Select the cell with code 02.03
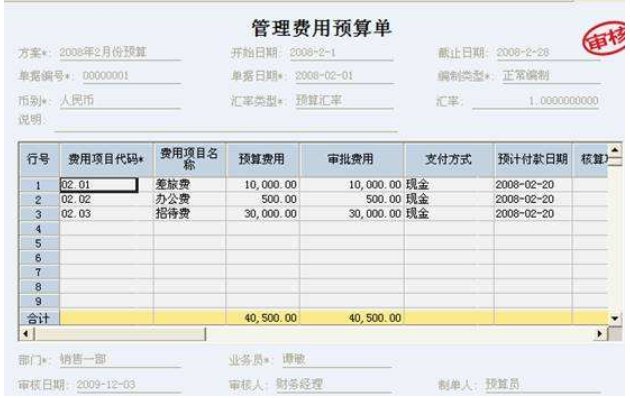This screenshot has height=398, width=630. [106, 214]
